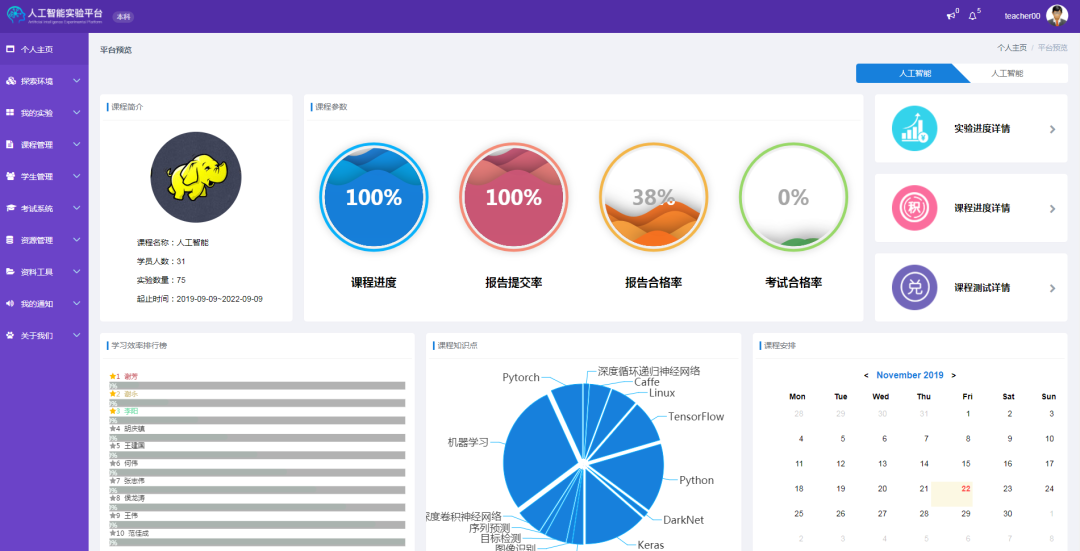Image resolution: width=1080 pixels, height=551 pixels.
Task: Click the yellow elephant course logo
Action: [196, 178]
